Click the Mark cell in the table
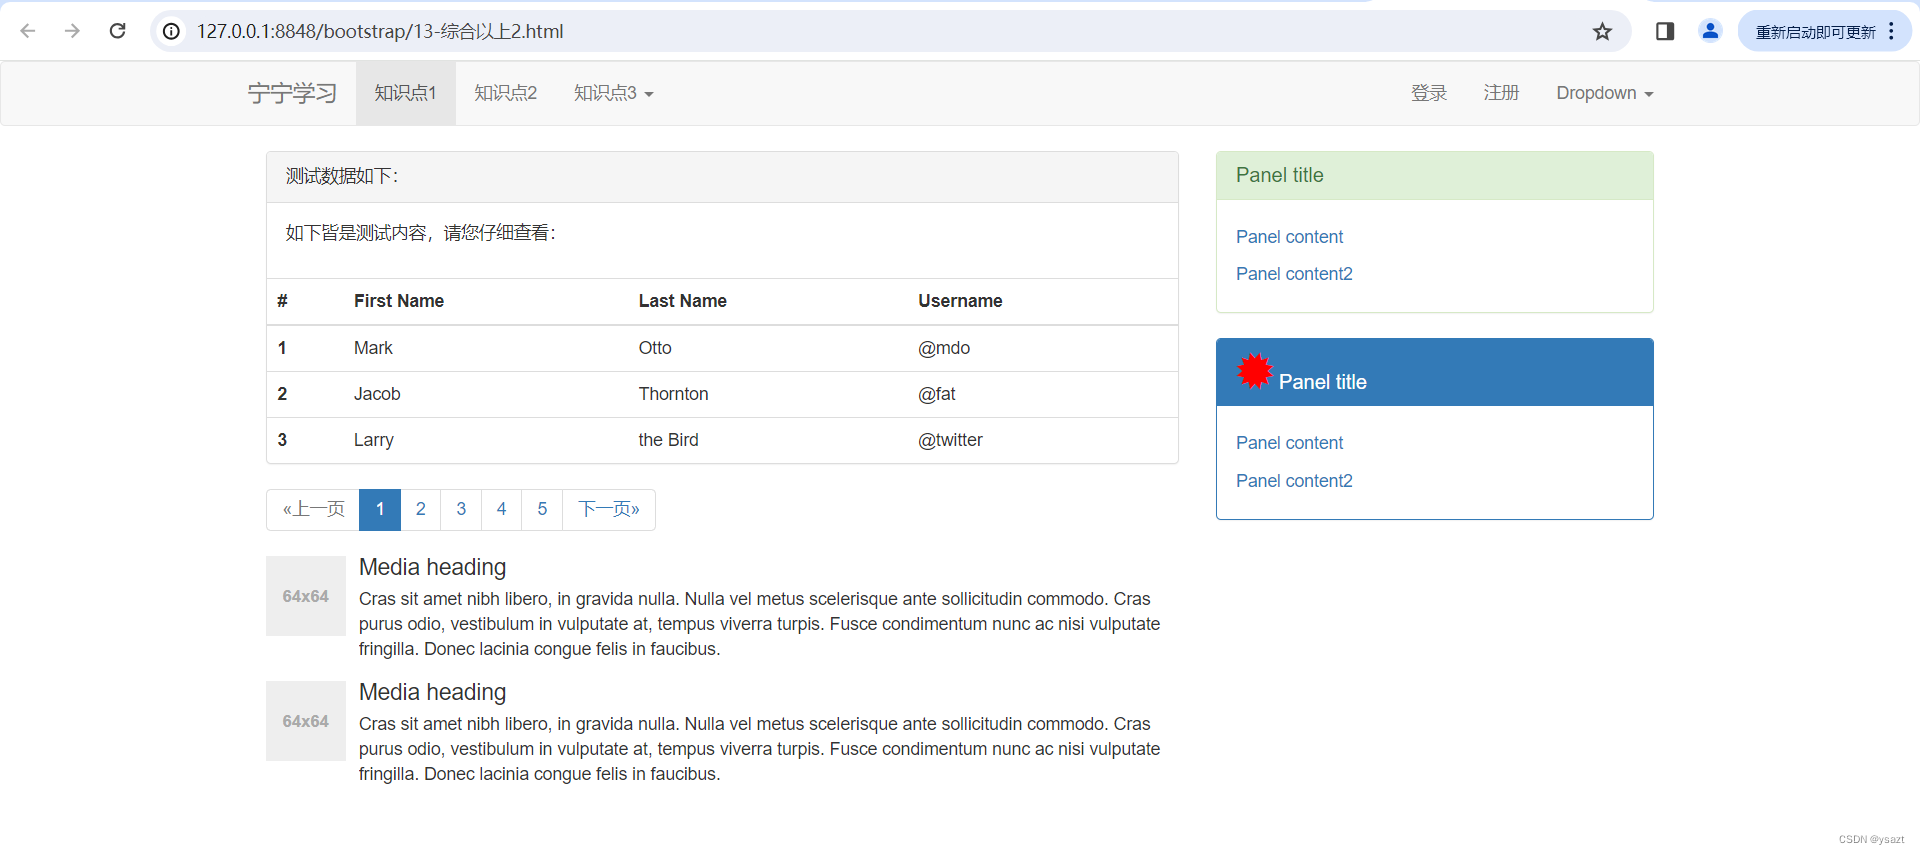This screenshot has width=1920, height=854. click(373, 348)
